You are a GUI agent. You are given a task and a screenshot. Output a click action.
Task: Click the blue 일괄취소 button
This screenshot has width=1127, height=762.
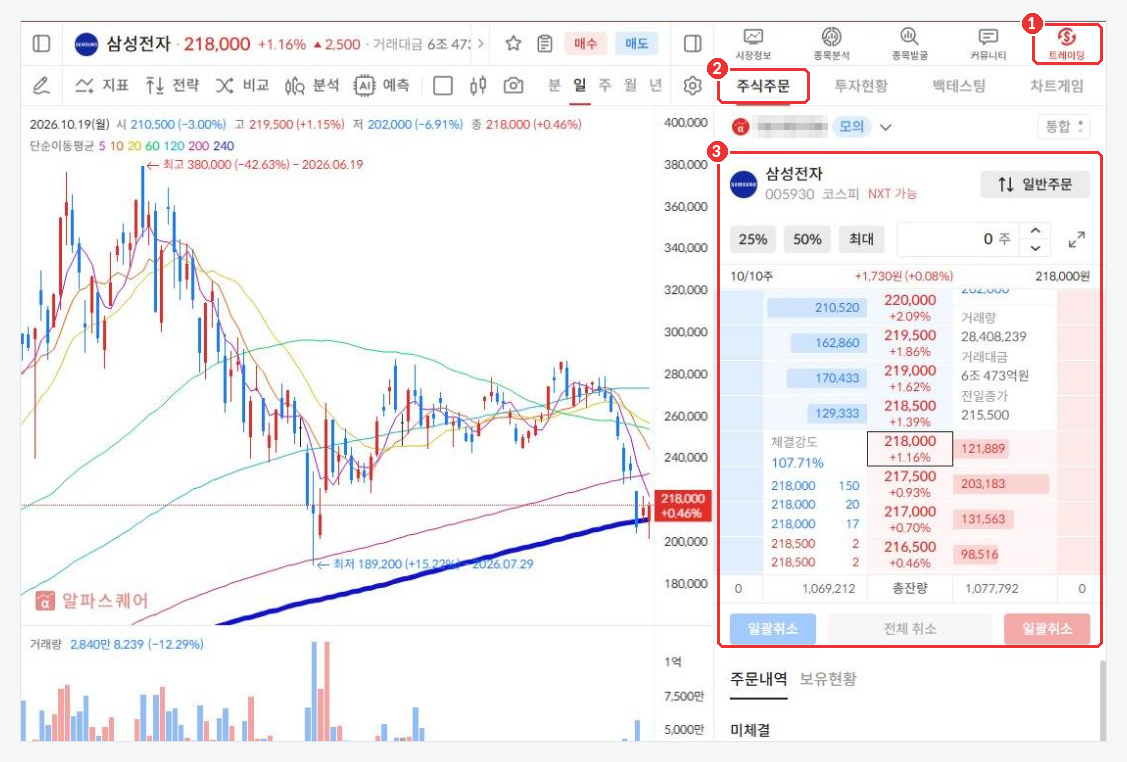point(773,629)
